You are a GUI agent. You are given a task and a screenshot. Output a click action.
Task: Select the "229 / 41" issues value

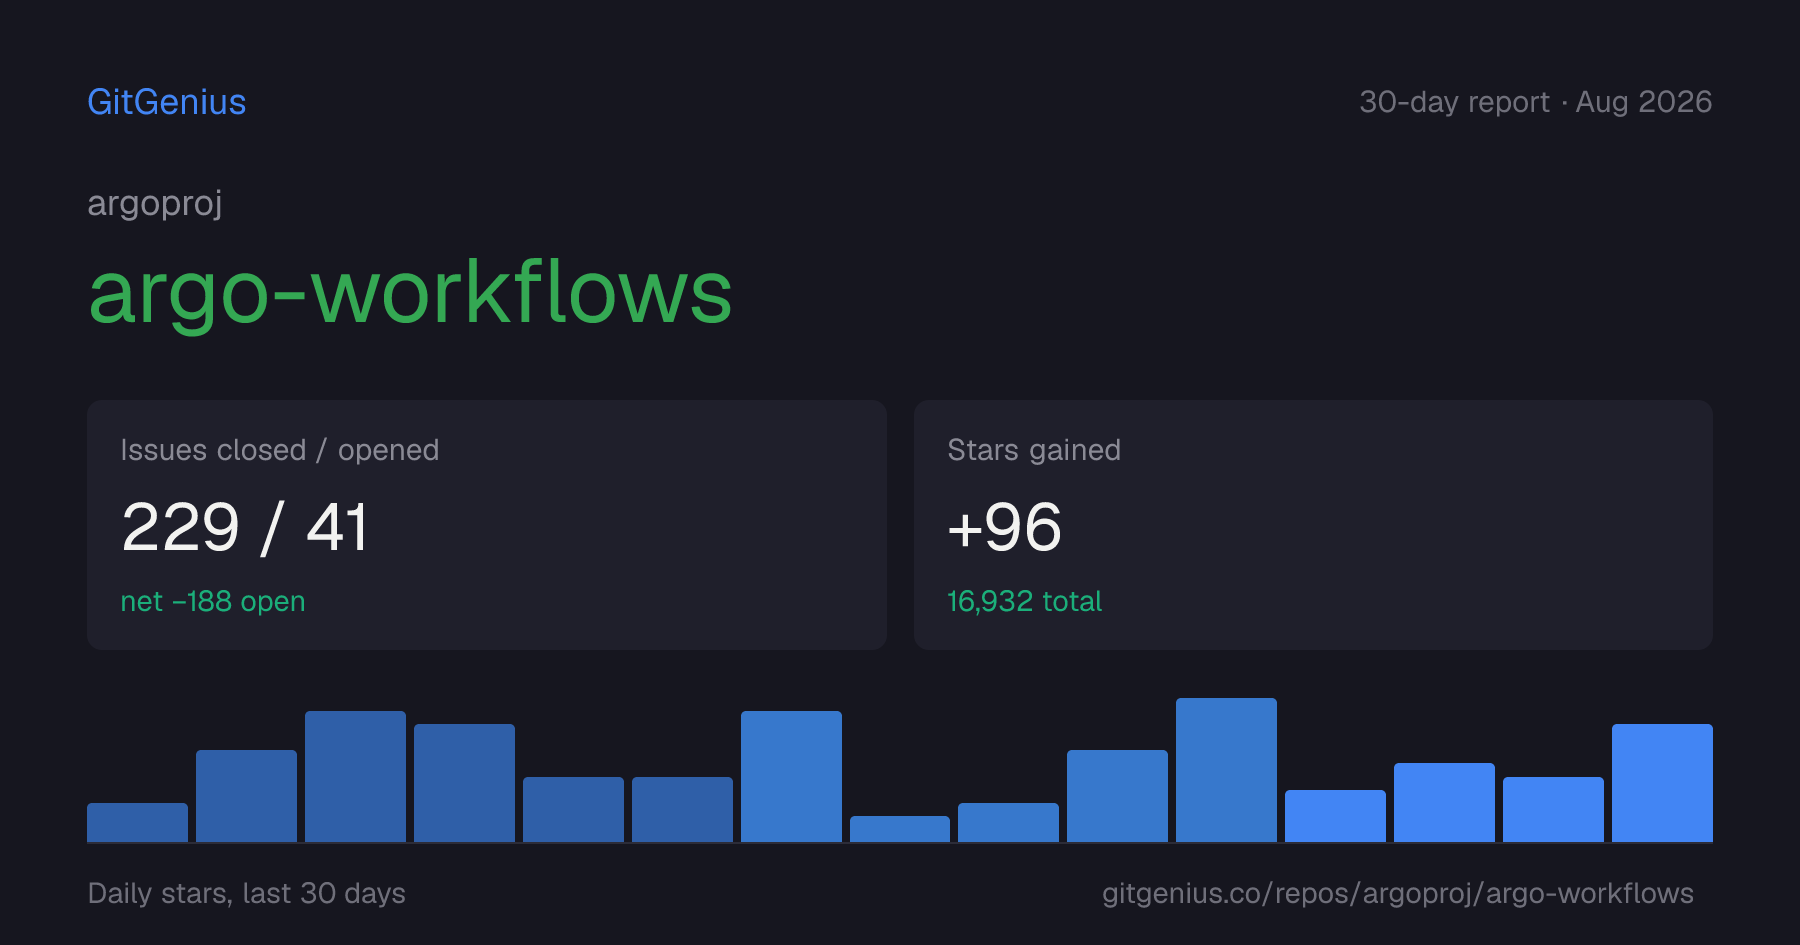click(x=244, y=527)
